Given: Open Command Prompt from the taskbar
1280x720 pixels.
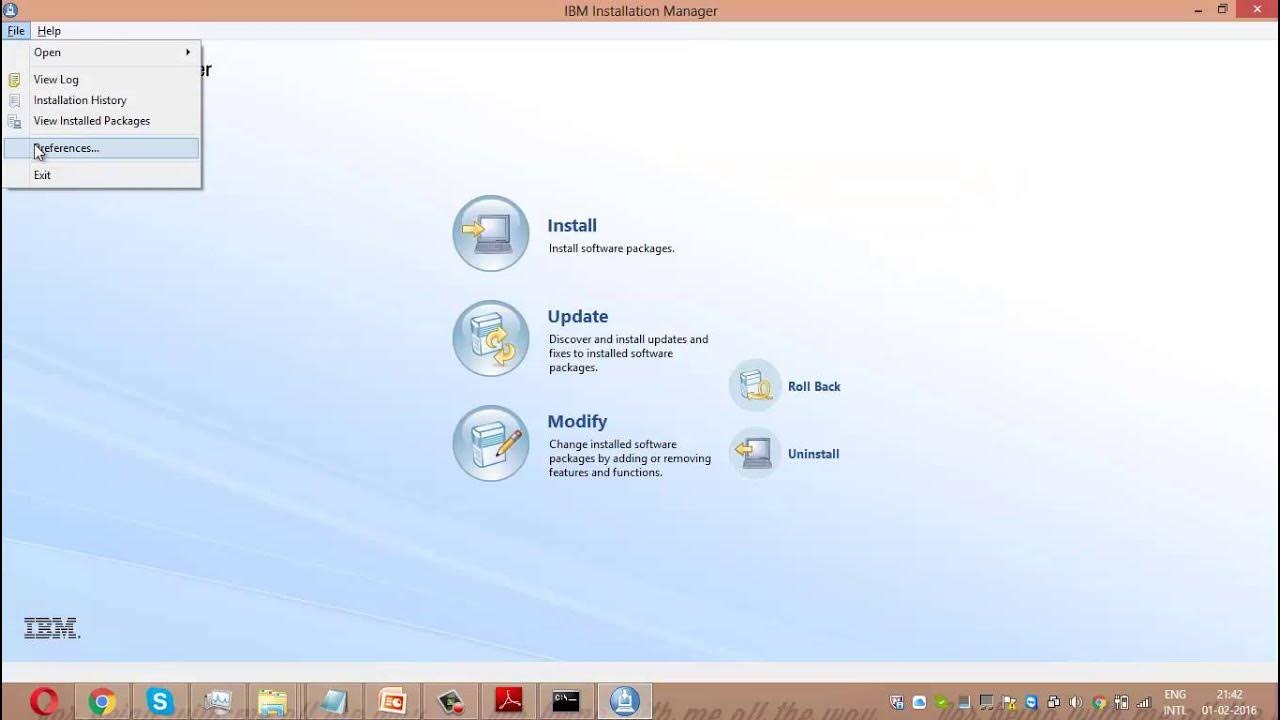Looking at the screenshot, I should click(566, 702).
